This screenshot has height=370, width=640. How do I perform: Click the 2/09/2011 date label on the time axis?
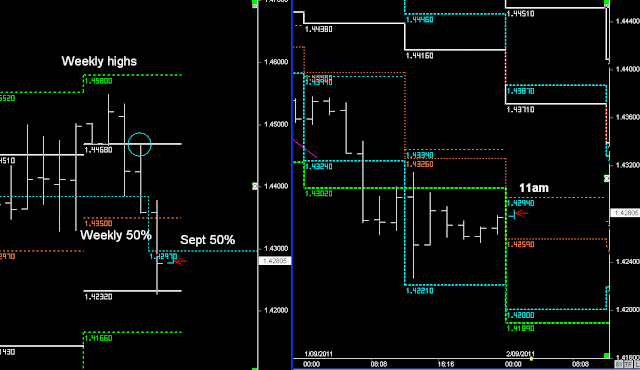click(x=520, y=354)
